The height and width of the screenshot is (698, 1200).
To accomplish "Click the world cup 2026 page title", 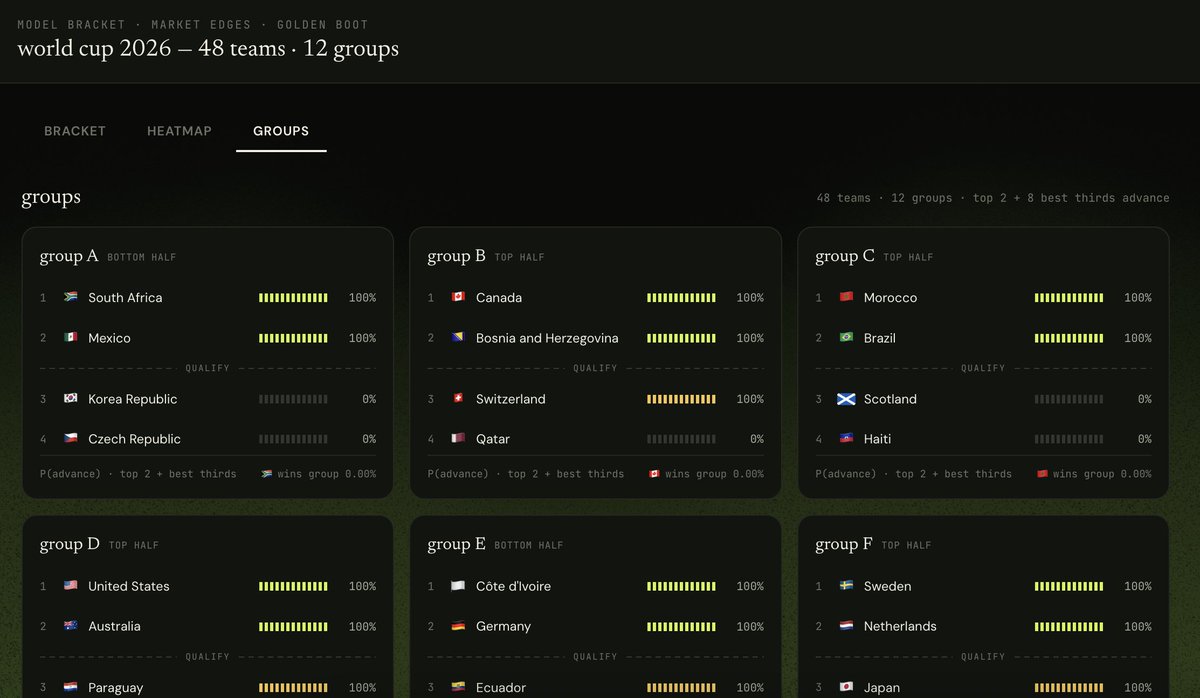I will pyautogui.click(x=208, y=48).
